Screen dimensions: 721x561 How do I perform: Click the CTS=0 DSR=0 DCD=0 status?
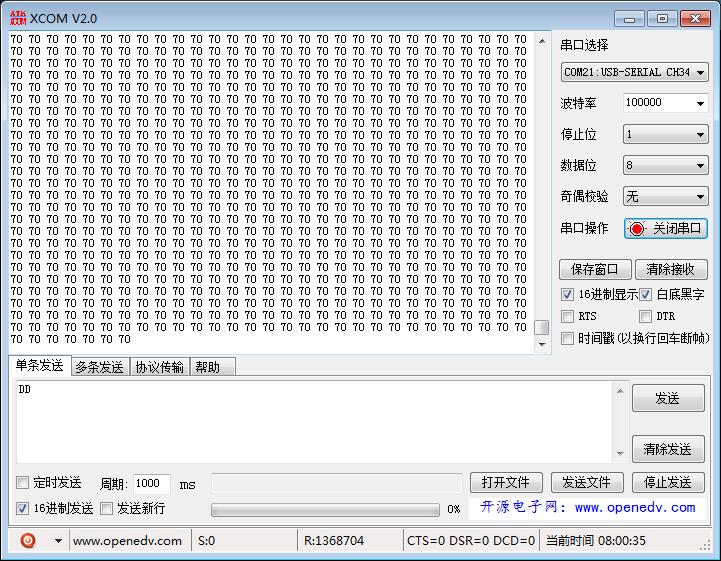click(471, 541)
